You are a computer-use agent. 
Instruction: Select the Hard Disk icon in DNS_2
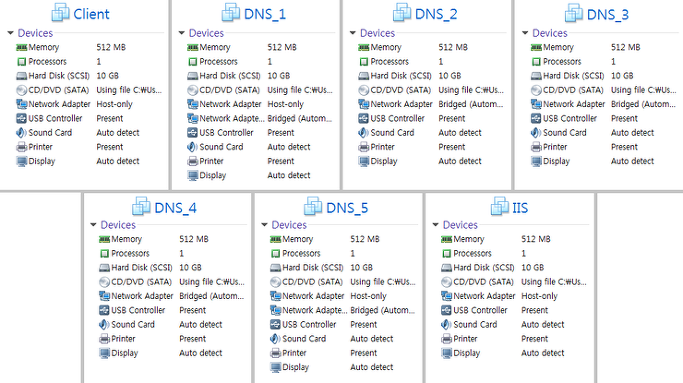tap(364, 76)
